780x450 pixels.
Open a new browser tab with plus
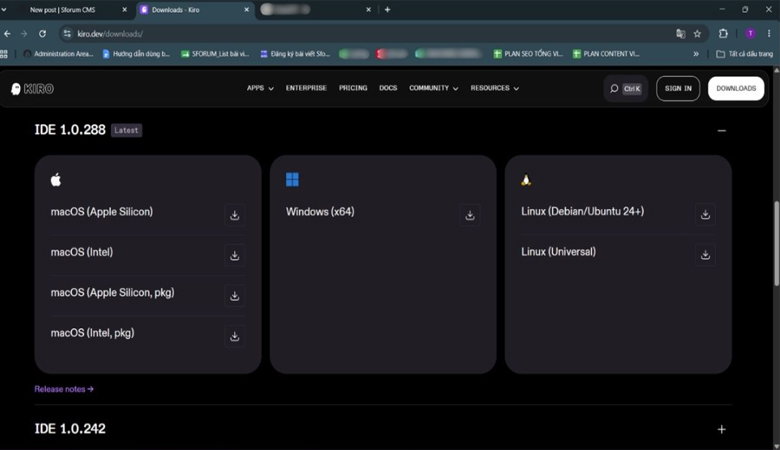[x=388, y=9]
